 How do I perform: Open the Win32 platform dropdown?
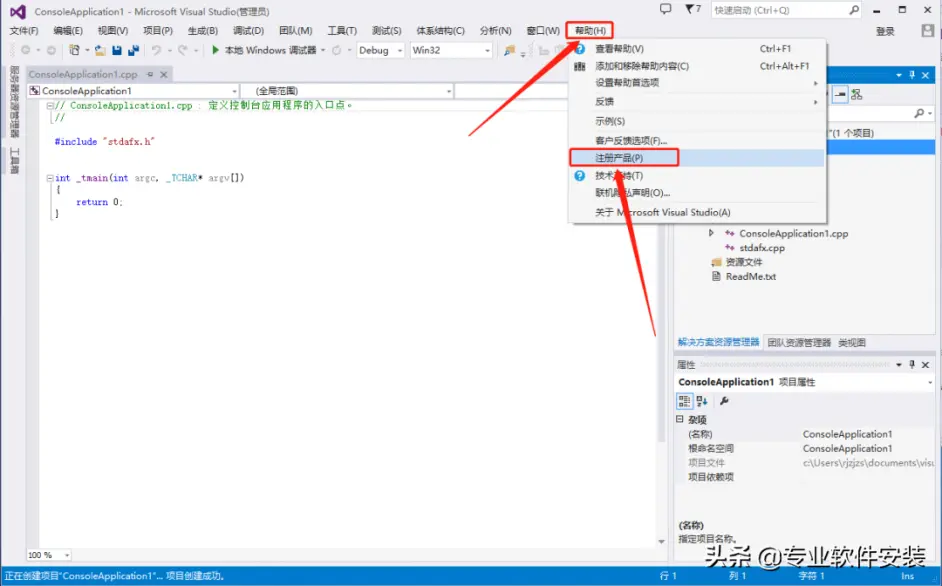[x=487, y=50]
